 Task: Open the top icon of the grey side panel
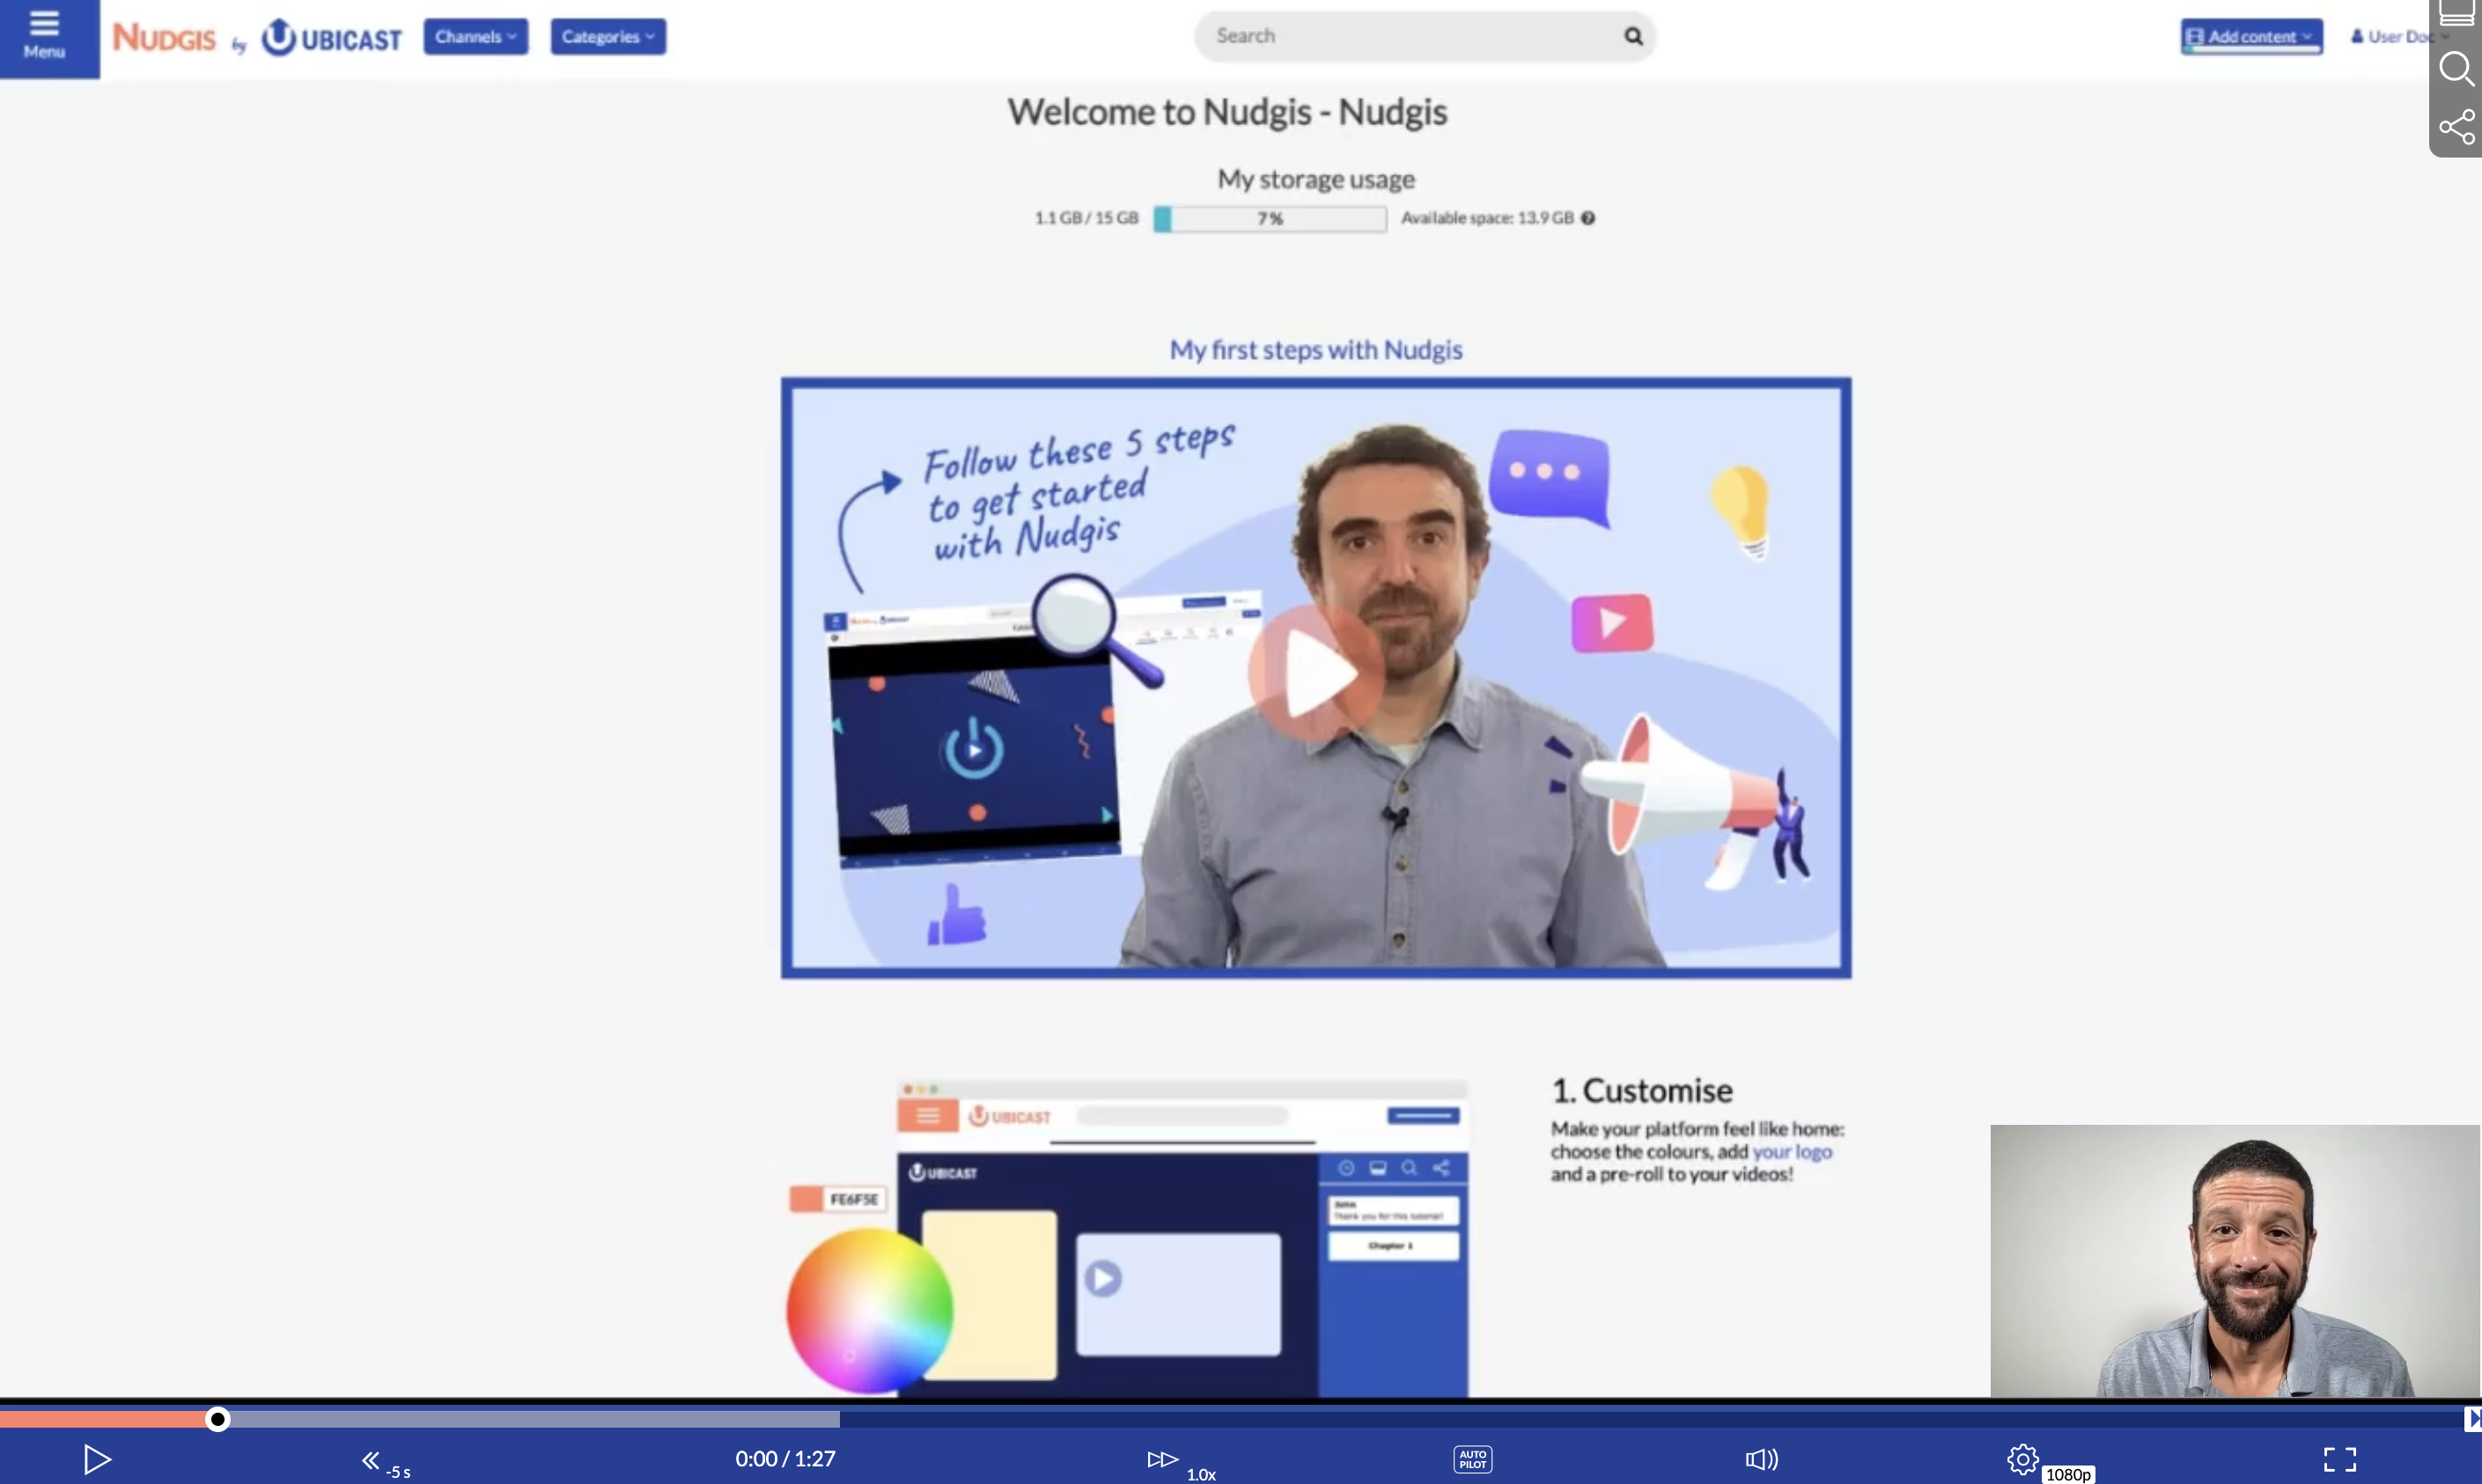(2457, 14)
